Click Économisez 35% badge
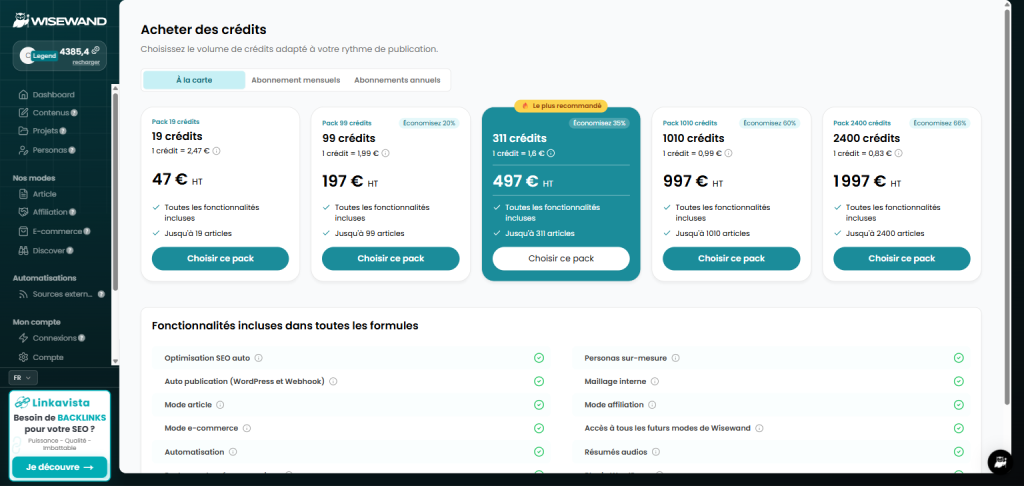Image resolution: width=1024 pixels, height=486 pixels. click(x=599, y=123)
